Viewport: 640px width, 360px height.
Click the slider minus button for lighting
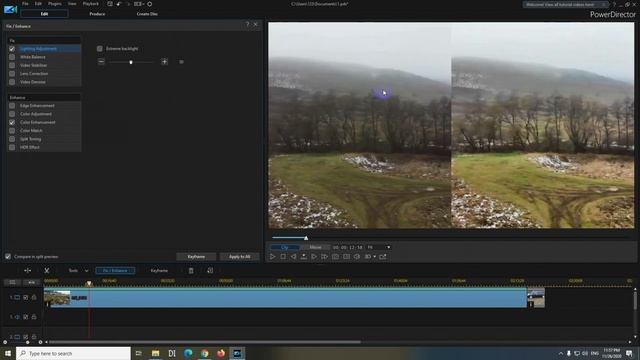[101, 62]
